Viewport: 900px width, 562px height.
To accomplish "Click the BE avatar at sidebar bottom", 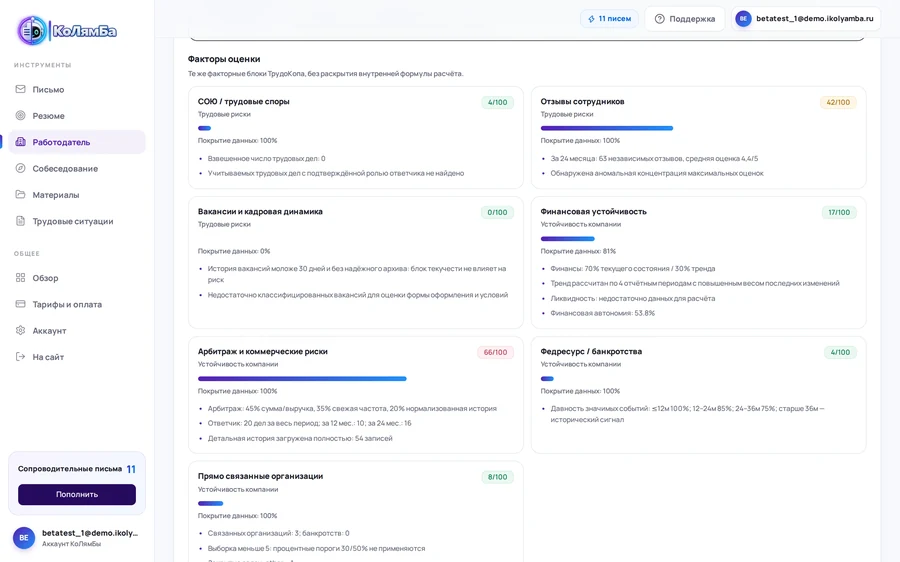I will pos(24,538).
